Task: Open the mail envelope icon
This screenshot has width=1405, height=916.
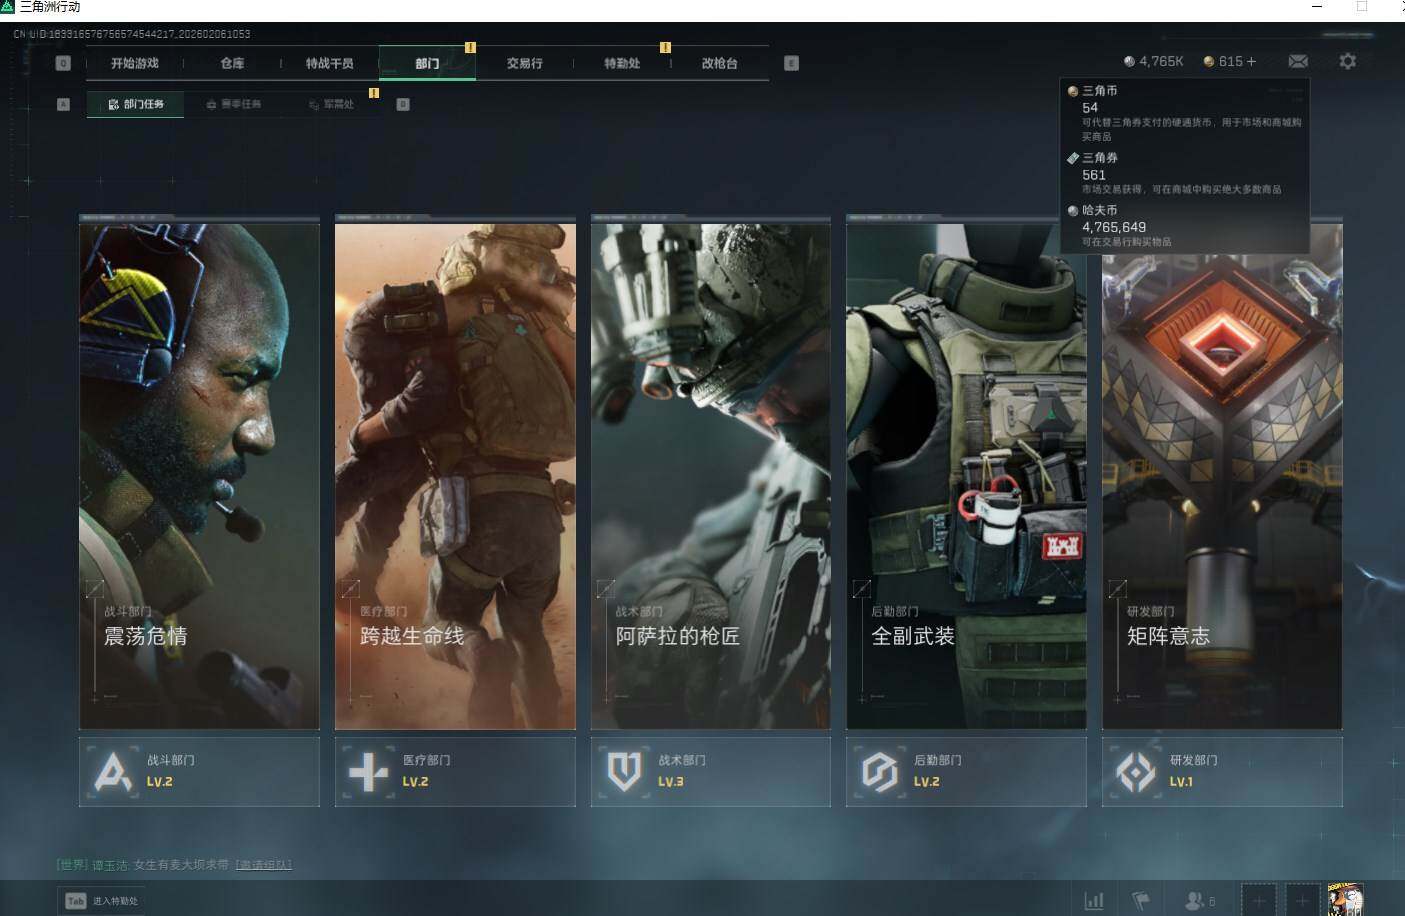Action: [1297, 61]
